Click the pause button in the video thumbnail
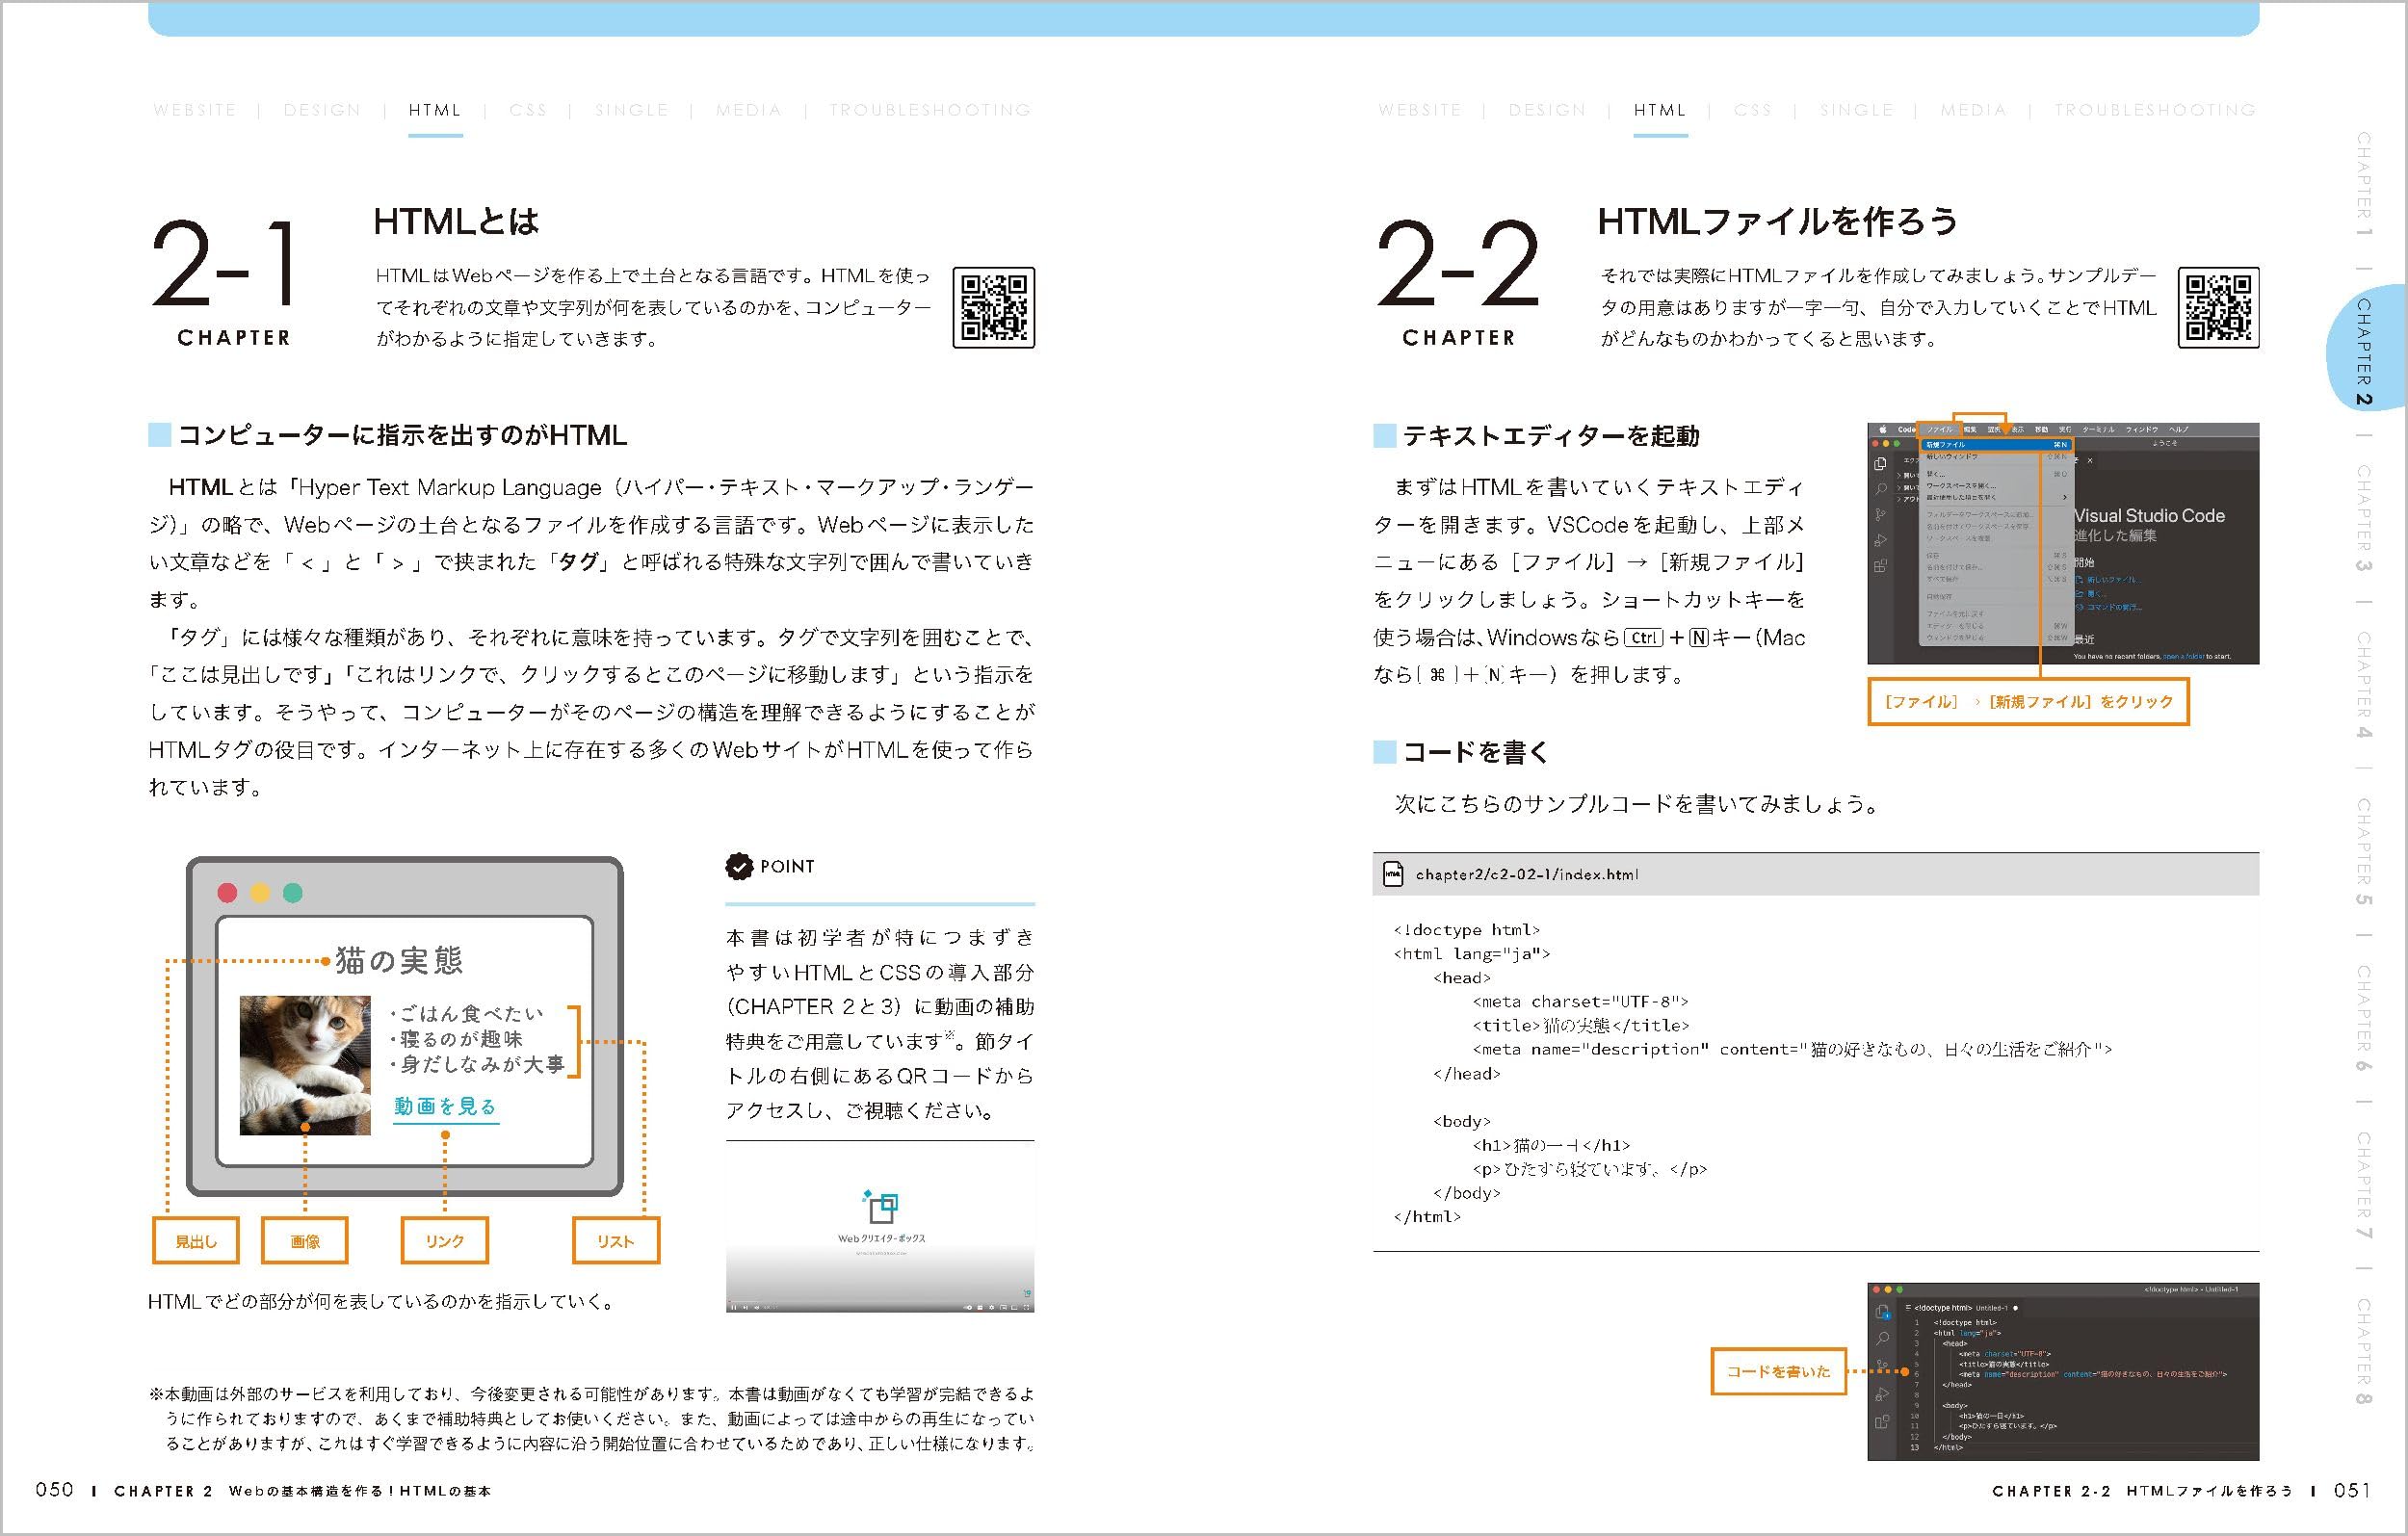Screen dimensions: 2408x1536 (735, 1308)
